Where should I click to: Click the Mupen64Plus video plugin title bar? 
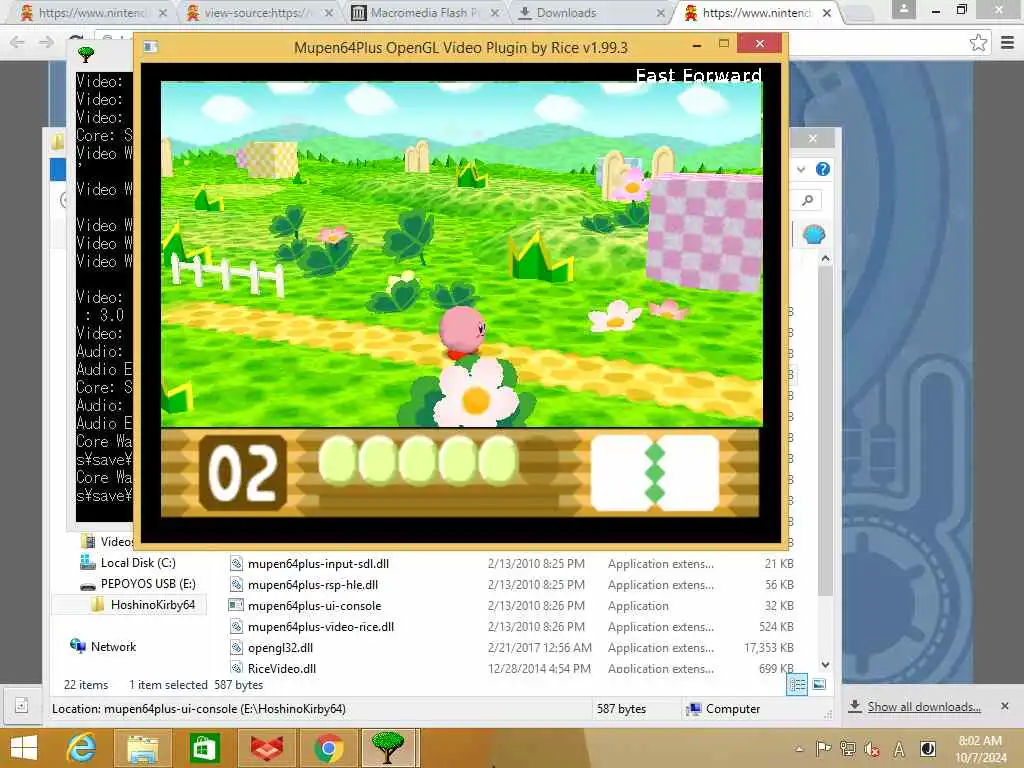pyautogui.click(x=460, y=47)
